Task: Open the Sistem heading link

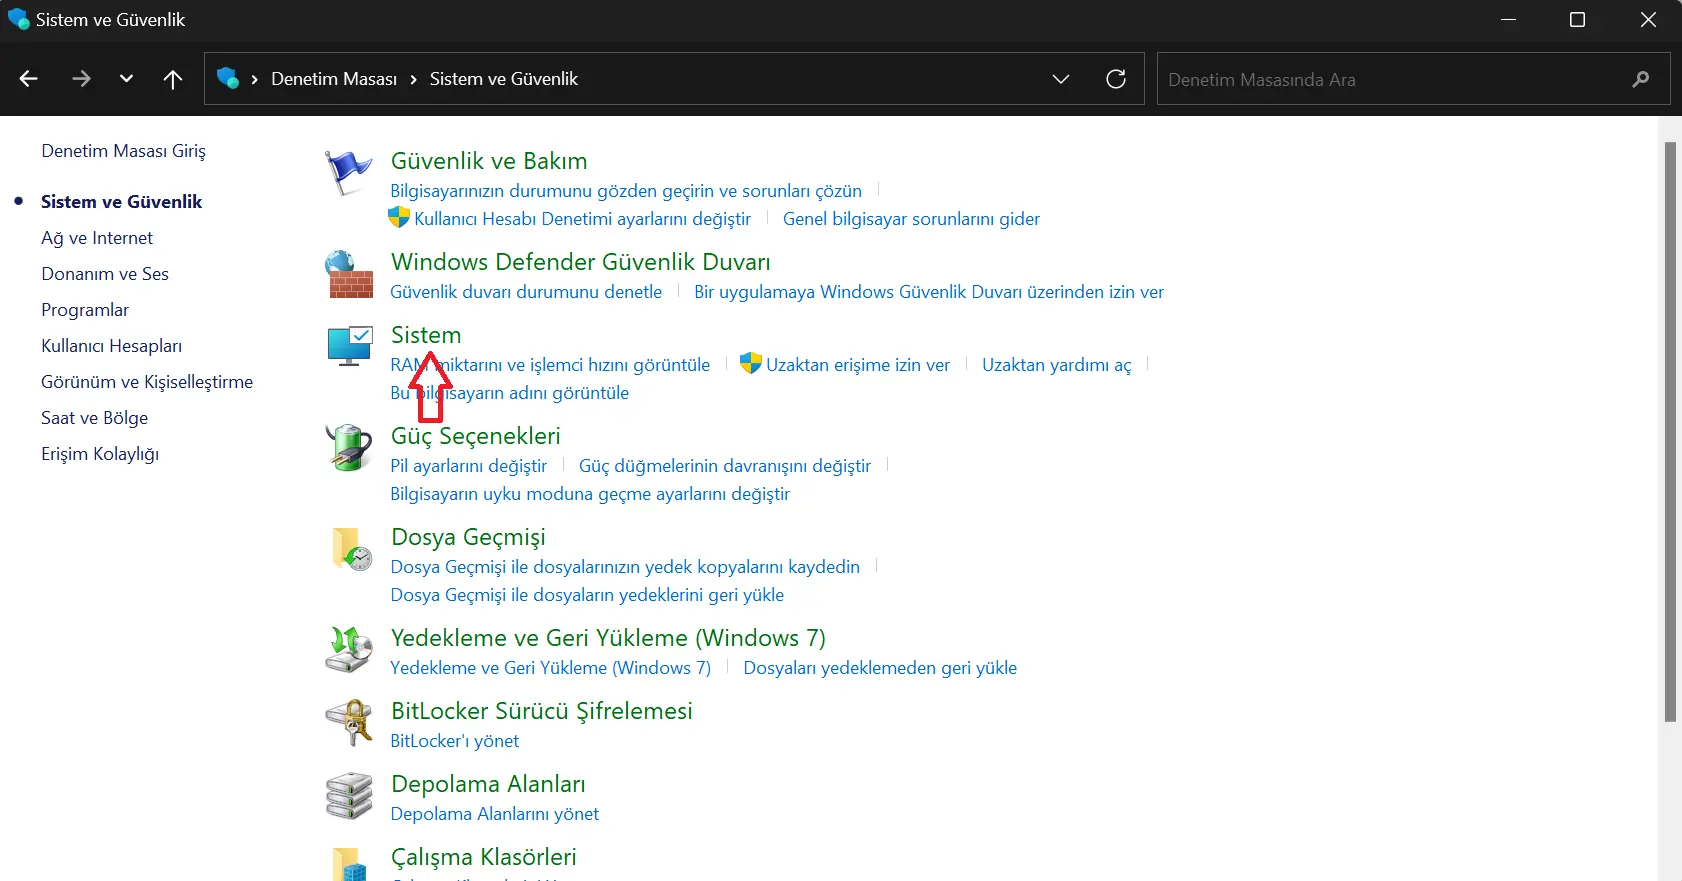Action: coord(426,335)
